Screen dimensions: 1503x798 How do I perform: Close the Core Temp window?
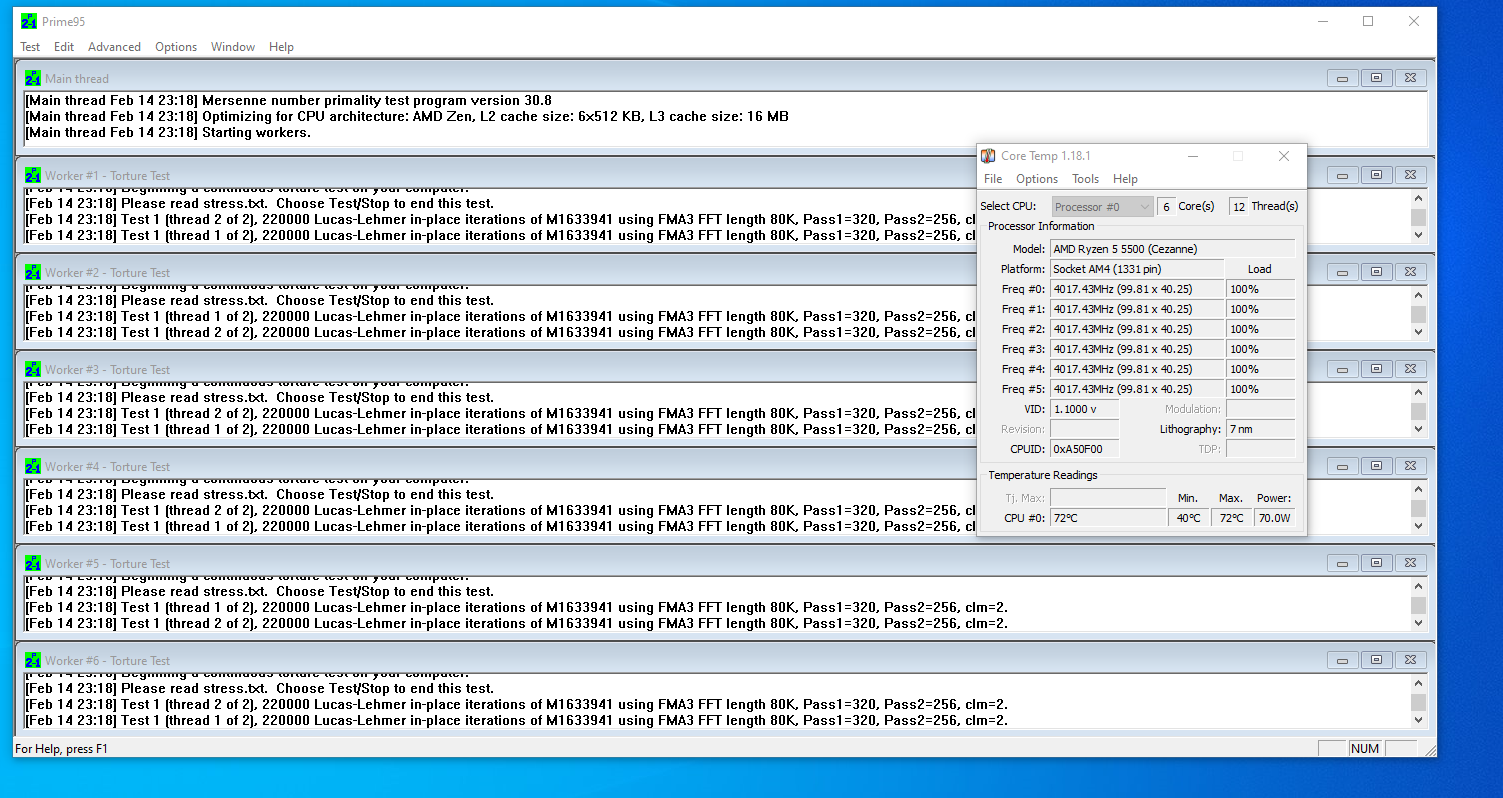tap(1284, 156)
